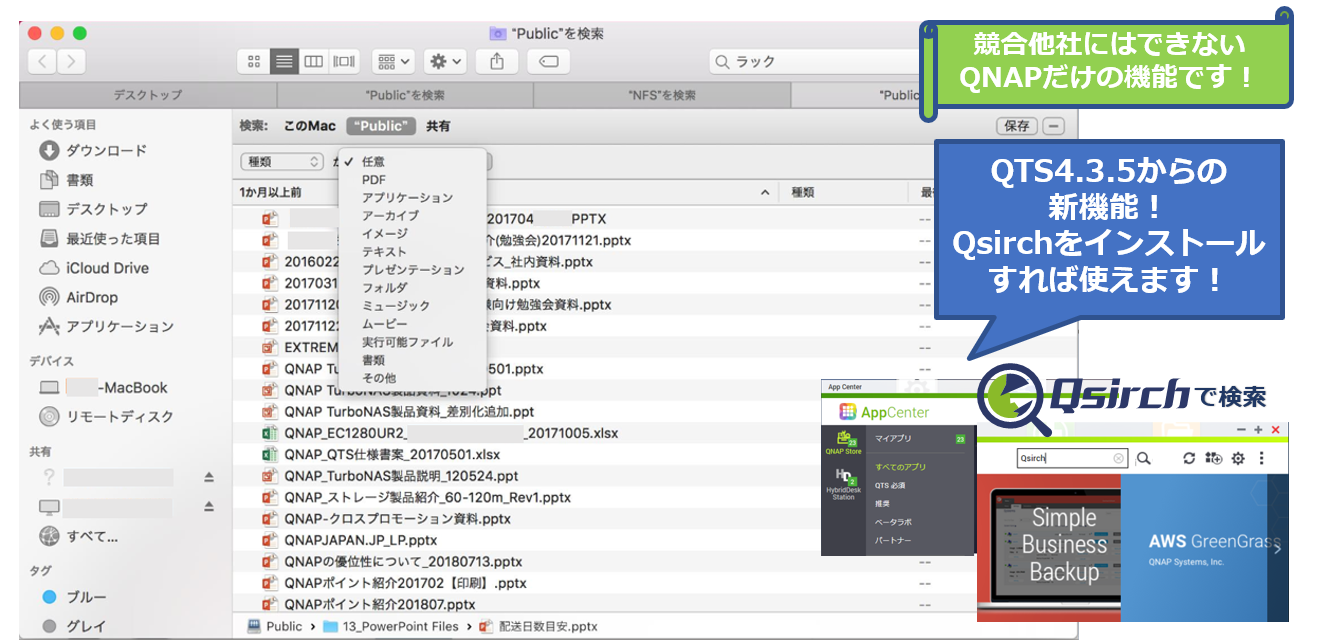This screenshot has width=1320, height=641.
Task: Select the グレイ tag
Action: pyautogui.click(x=75, y=626)
